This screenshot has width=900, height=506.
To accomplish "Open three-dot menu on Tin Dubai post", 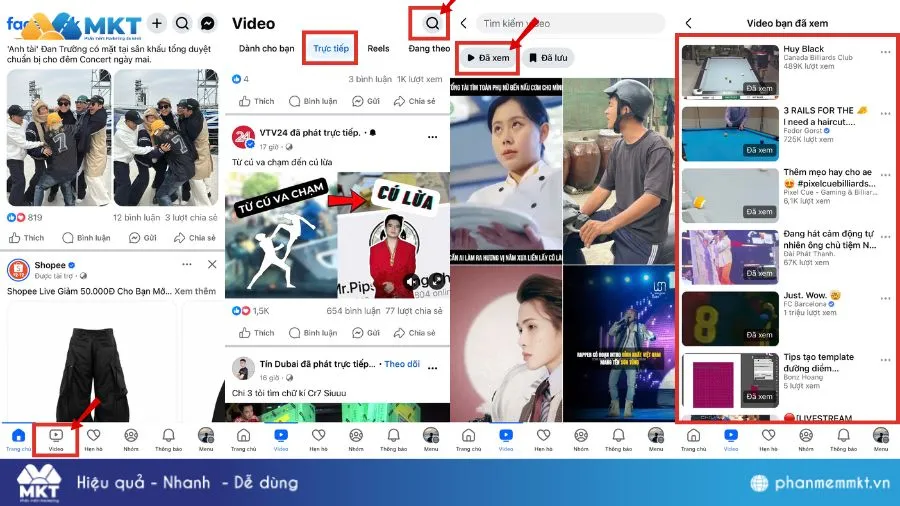I will [x=432, y=368].
